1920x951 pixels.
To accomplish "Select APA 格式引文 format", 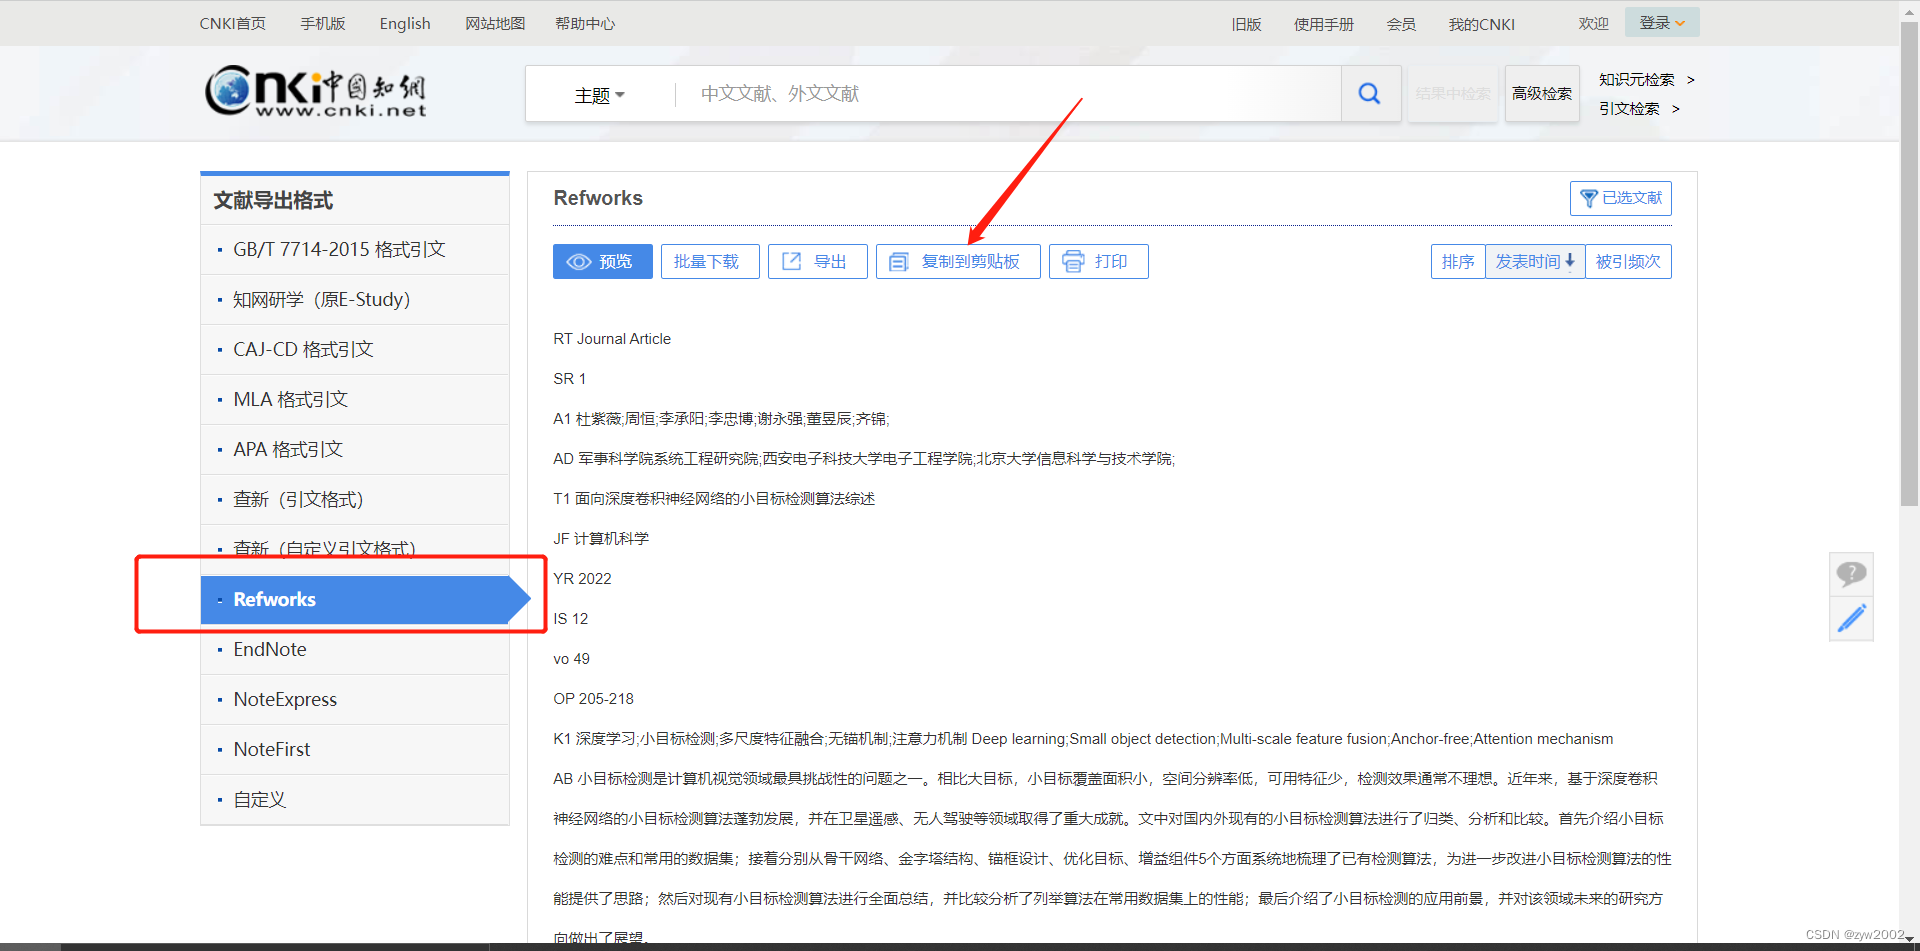I will click(355, 450).
